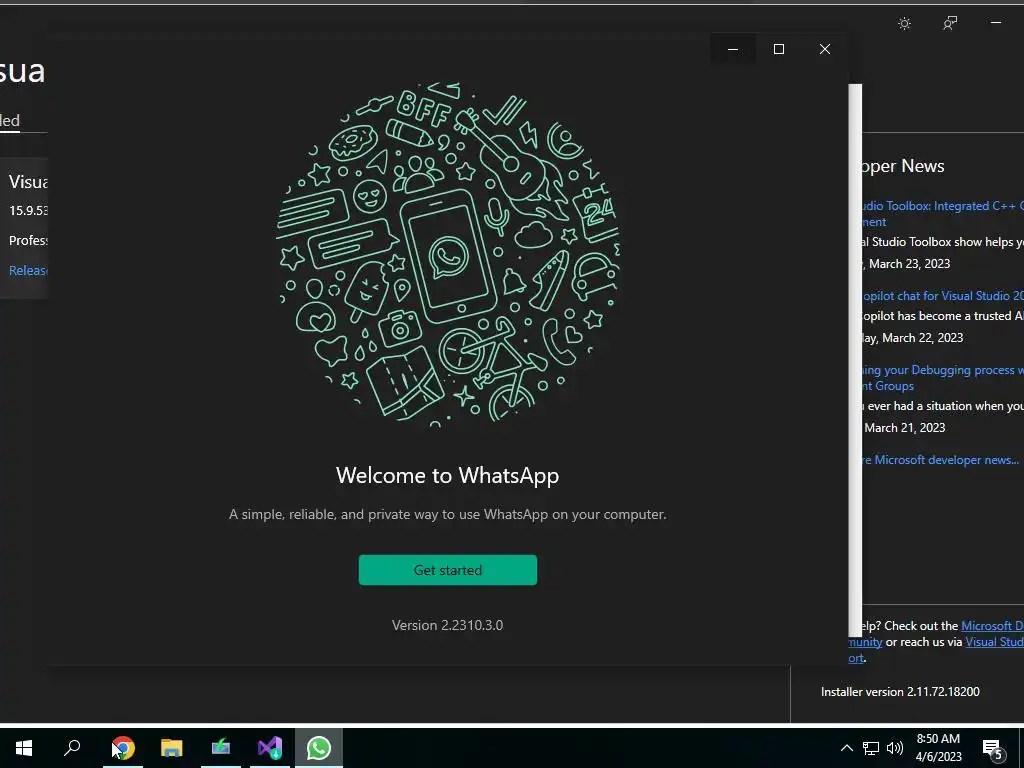This screenshot has height=768, width=1024.
Task: Click the Visual Studio Installer feedback icon
Action: (x=950, y=24)
